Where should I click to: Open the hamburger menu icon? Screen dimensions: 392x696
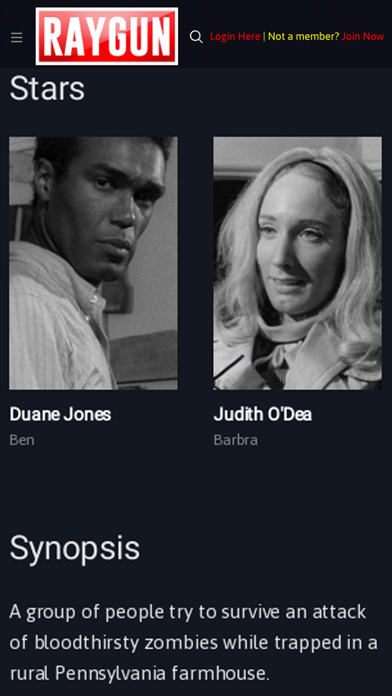point(16,38)
